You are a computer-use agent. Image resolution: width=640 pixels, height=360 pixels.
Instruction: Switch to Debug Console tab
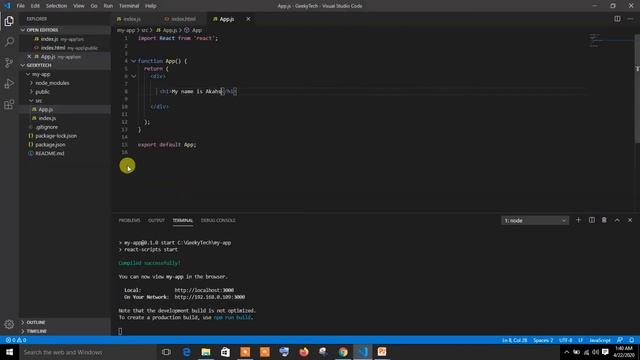(x=218, y=220)
